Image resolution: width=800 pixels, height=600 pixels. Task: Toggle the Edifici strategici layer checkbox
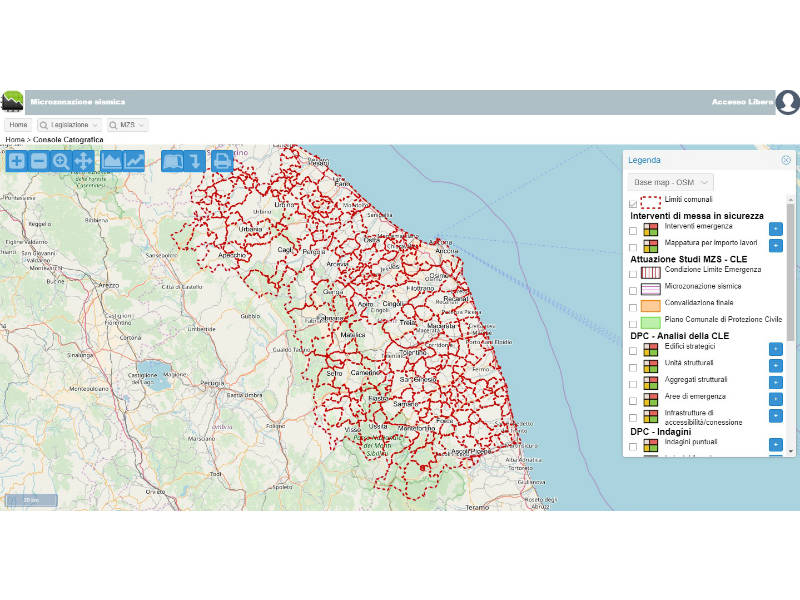coord(633,350)
